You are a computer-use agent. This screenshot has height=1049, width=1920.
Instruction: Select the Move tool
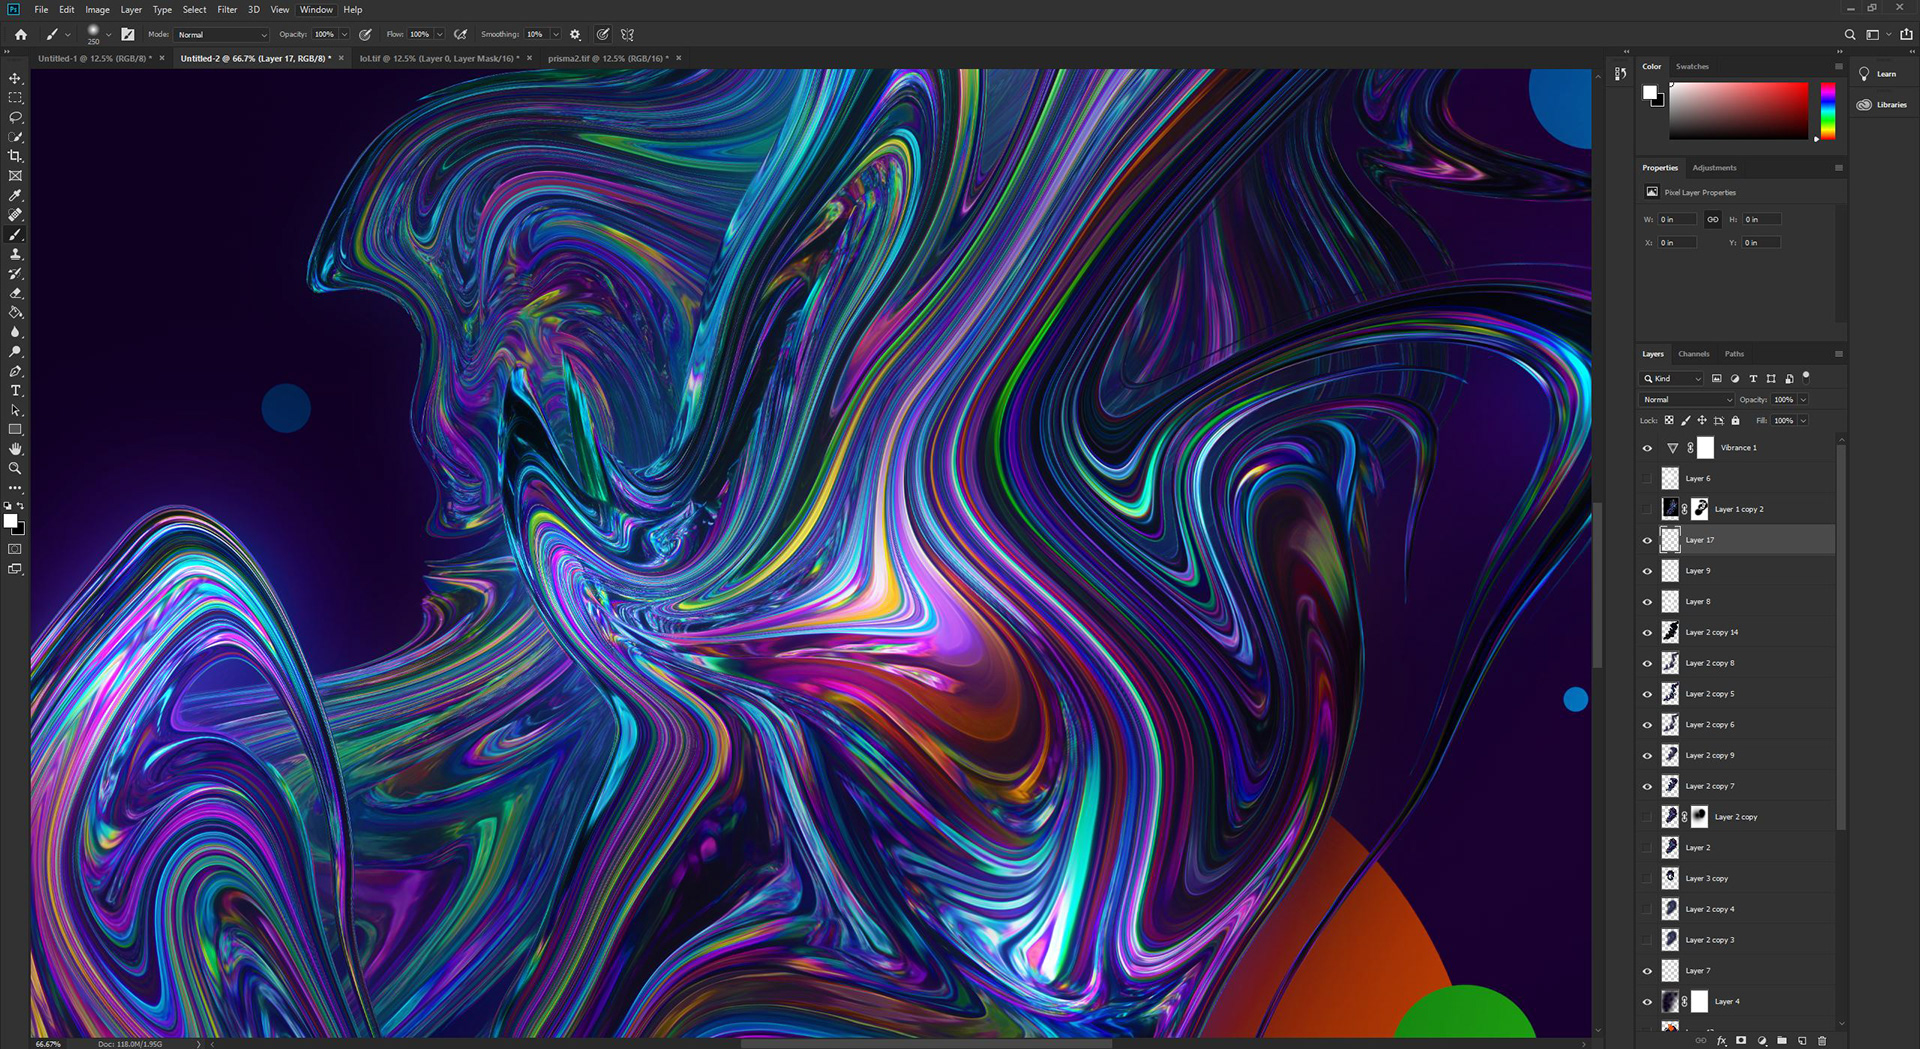(15, 78)
